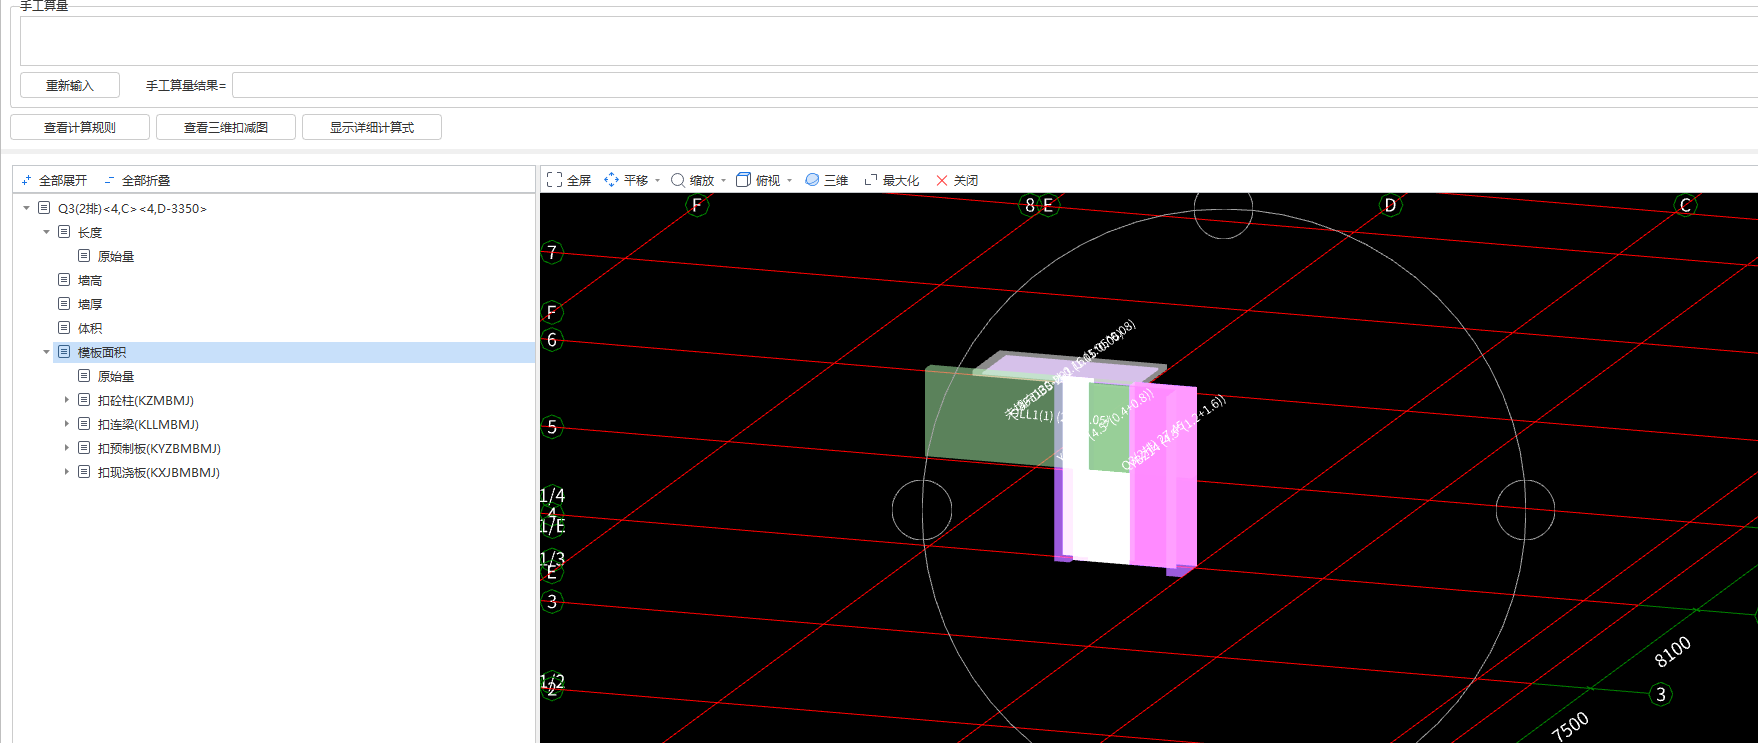This screenshot has width=1758, height=743.
Task: Click axis label D in viewport
Action: click(1390, 205)
